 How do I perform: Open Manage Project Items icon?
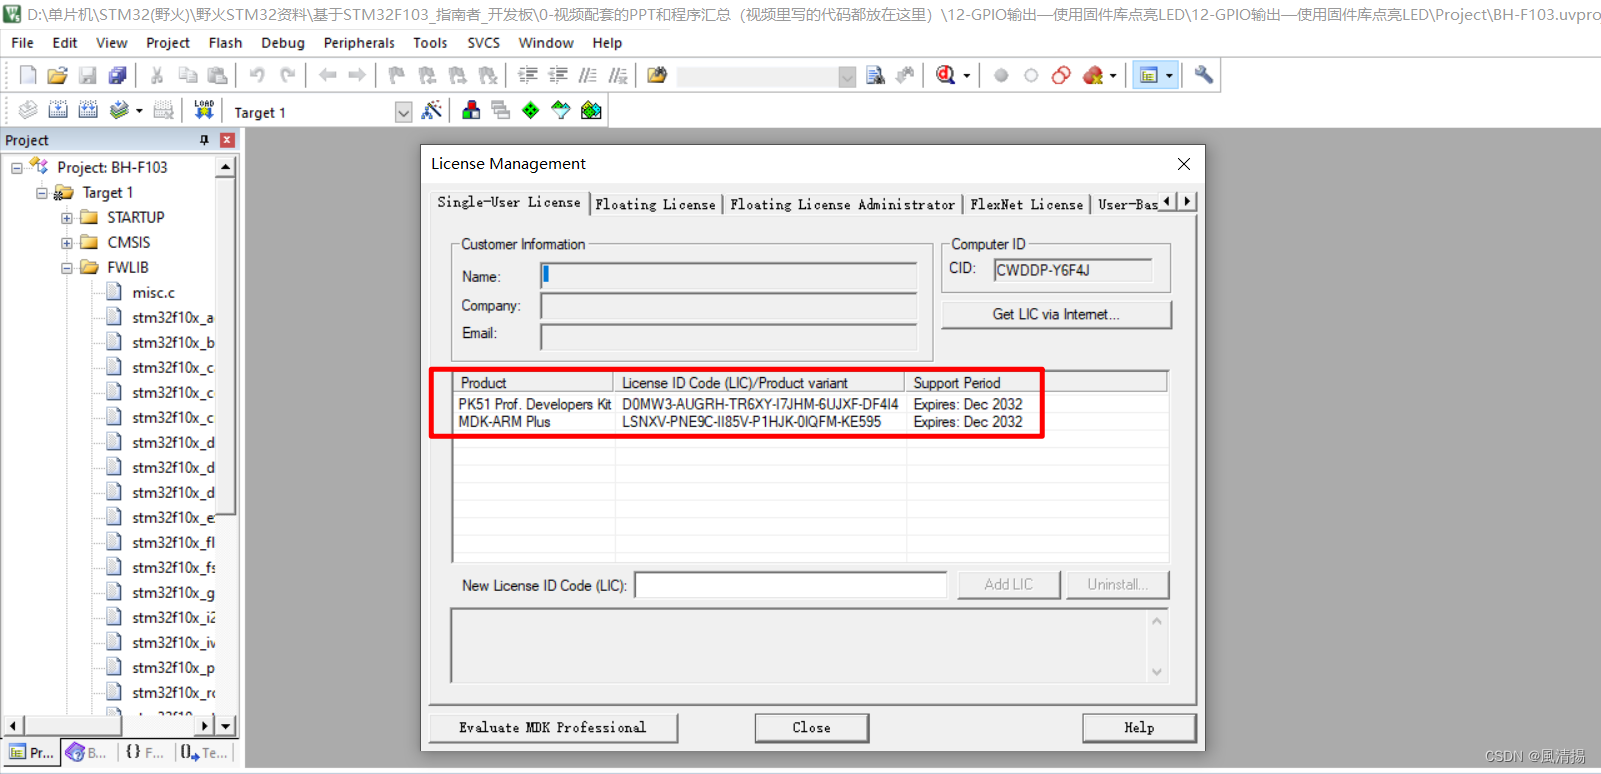[x=471, y=110]
